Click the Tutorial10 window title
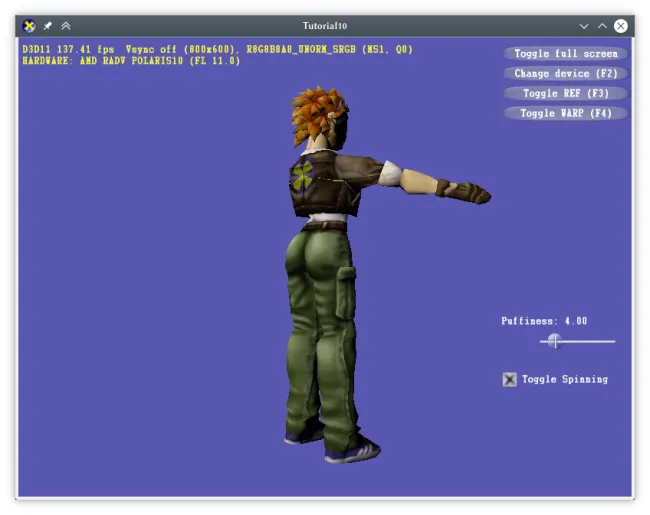Screen dimensions: 650x515 click(325, 26)
